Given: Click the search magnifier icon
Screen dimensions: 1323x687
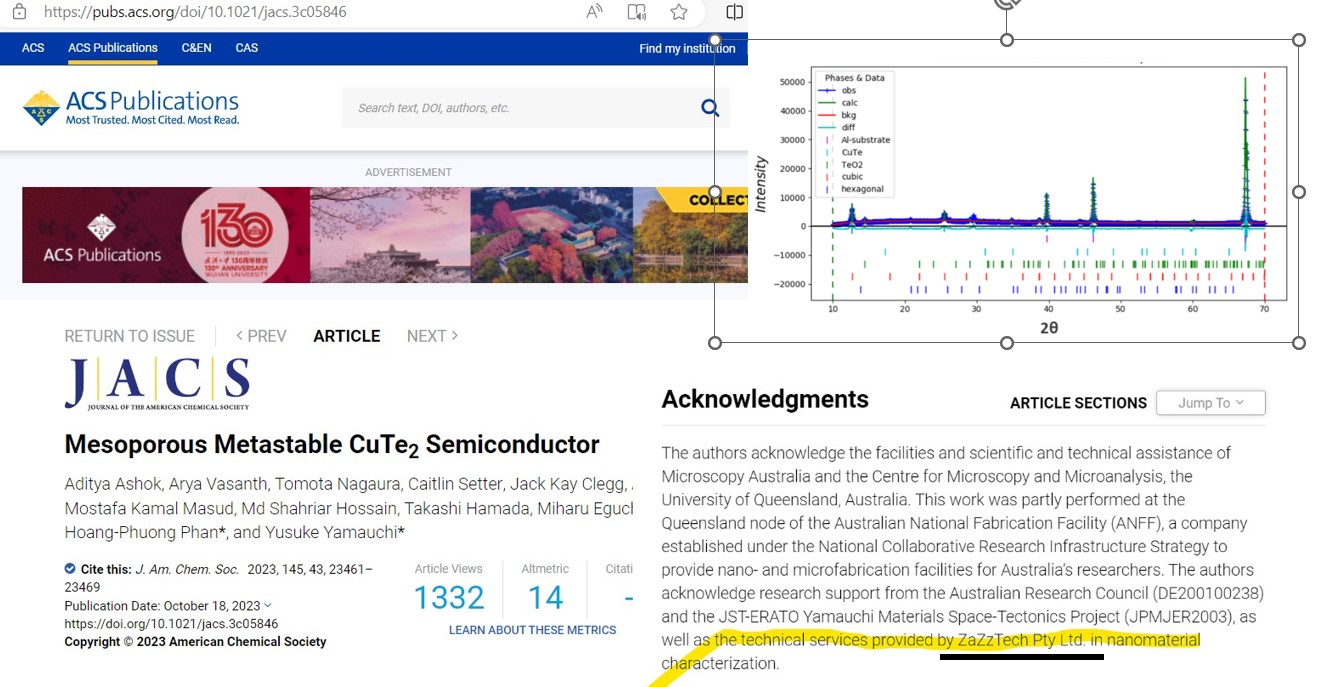Looking at the screenshot, I should 710,108.
